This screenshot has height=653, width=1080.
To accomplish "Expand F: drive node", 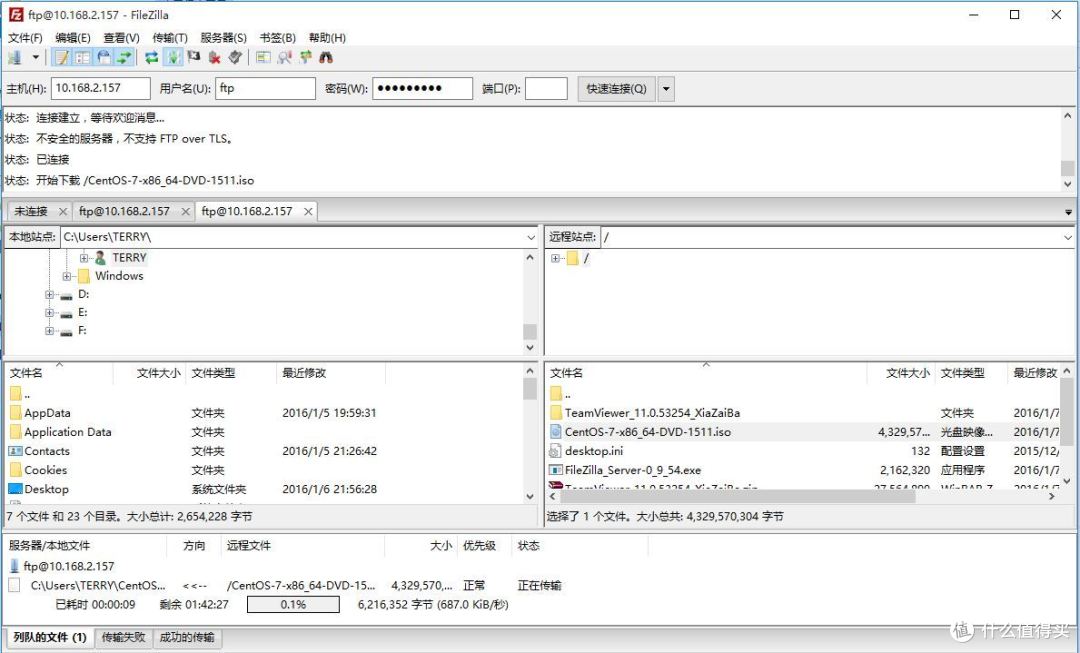I will (50, 331).
